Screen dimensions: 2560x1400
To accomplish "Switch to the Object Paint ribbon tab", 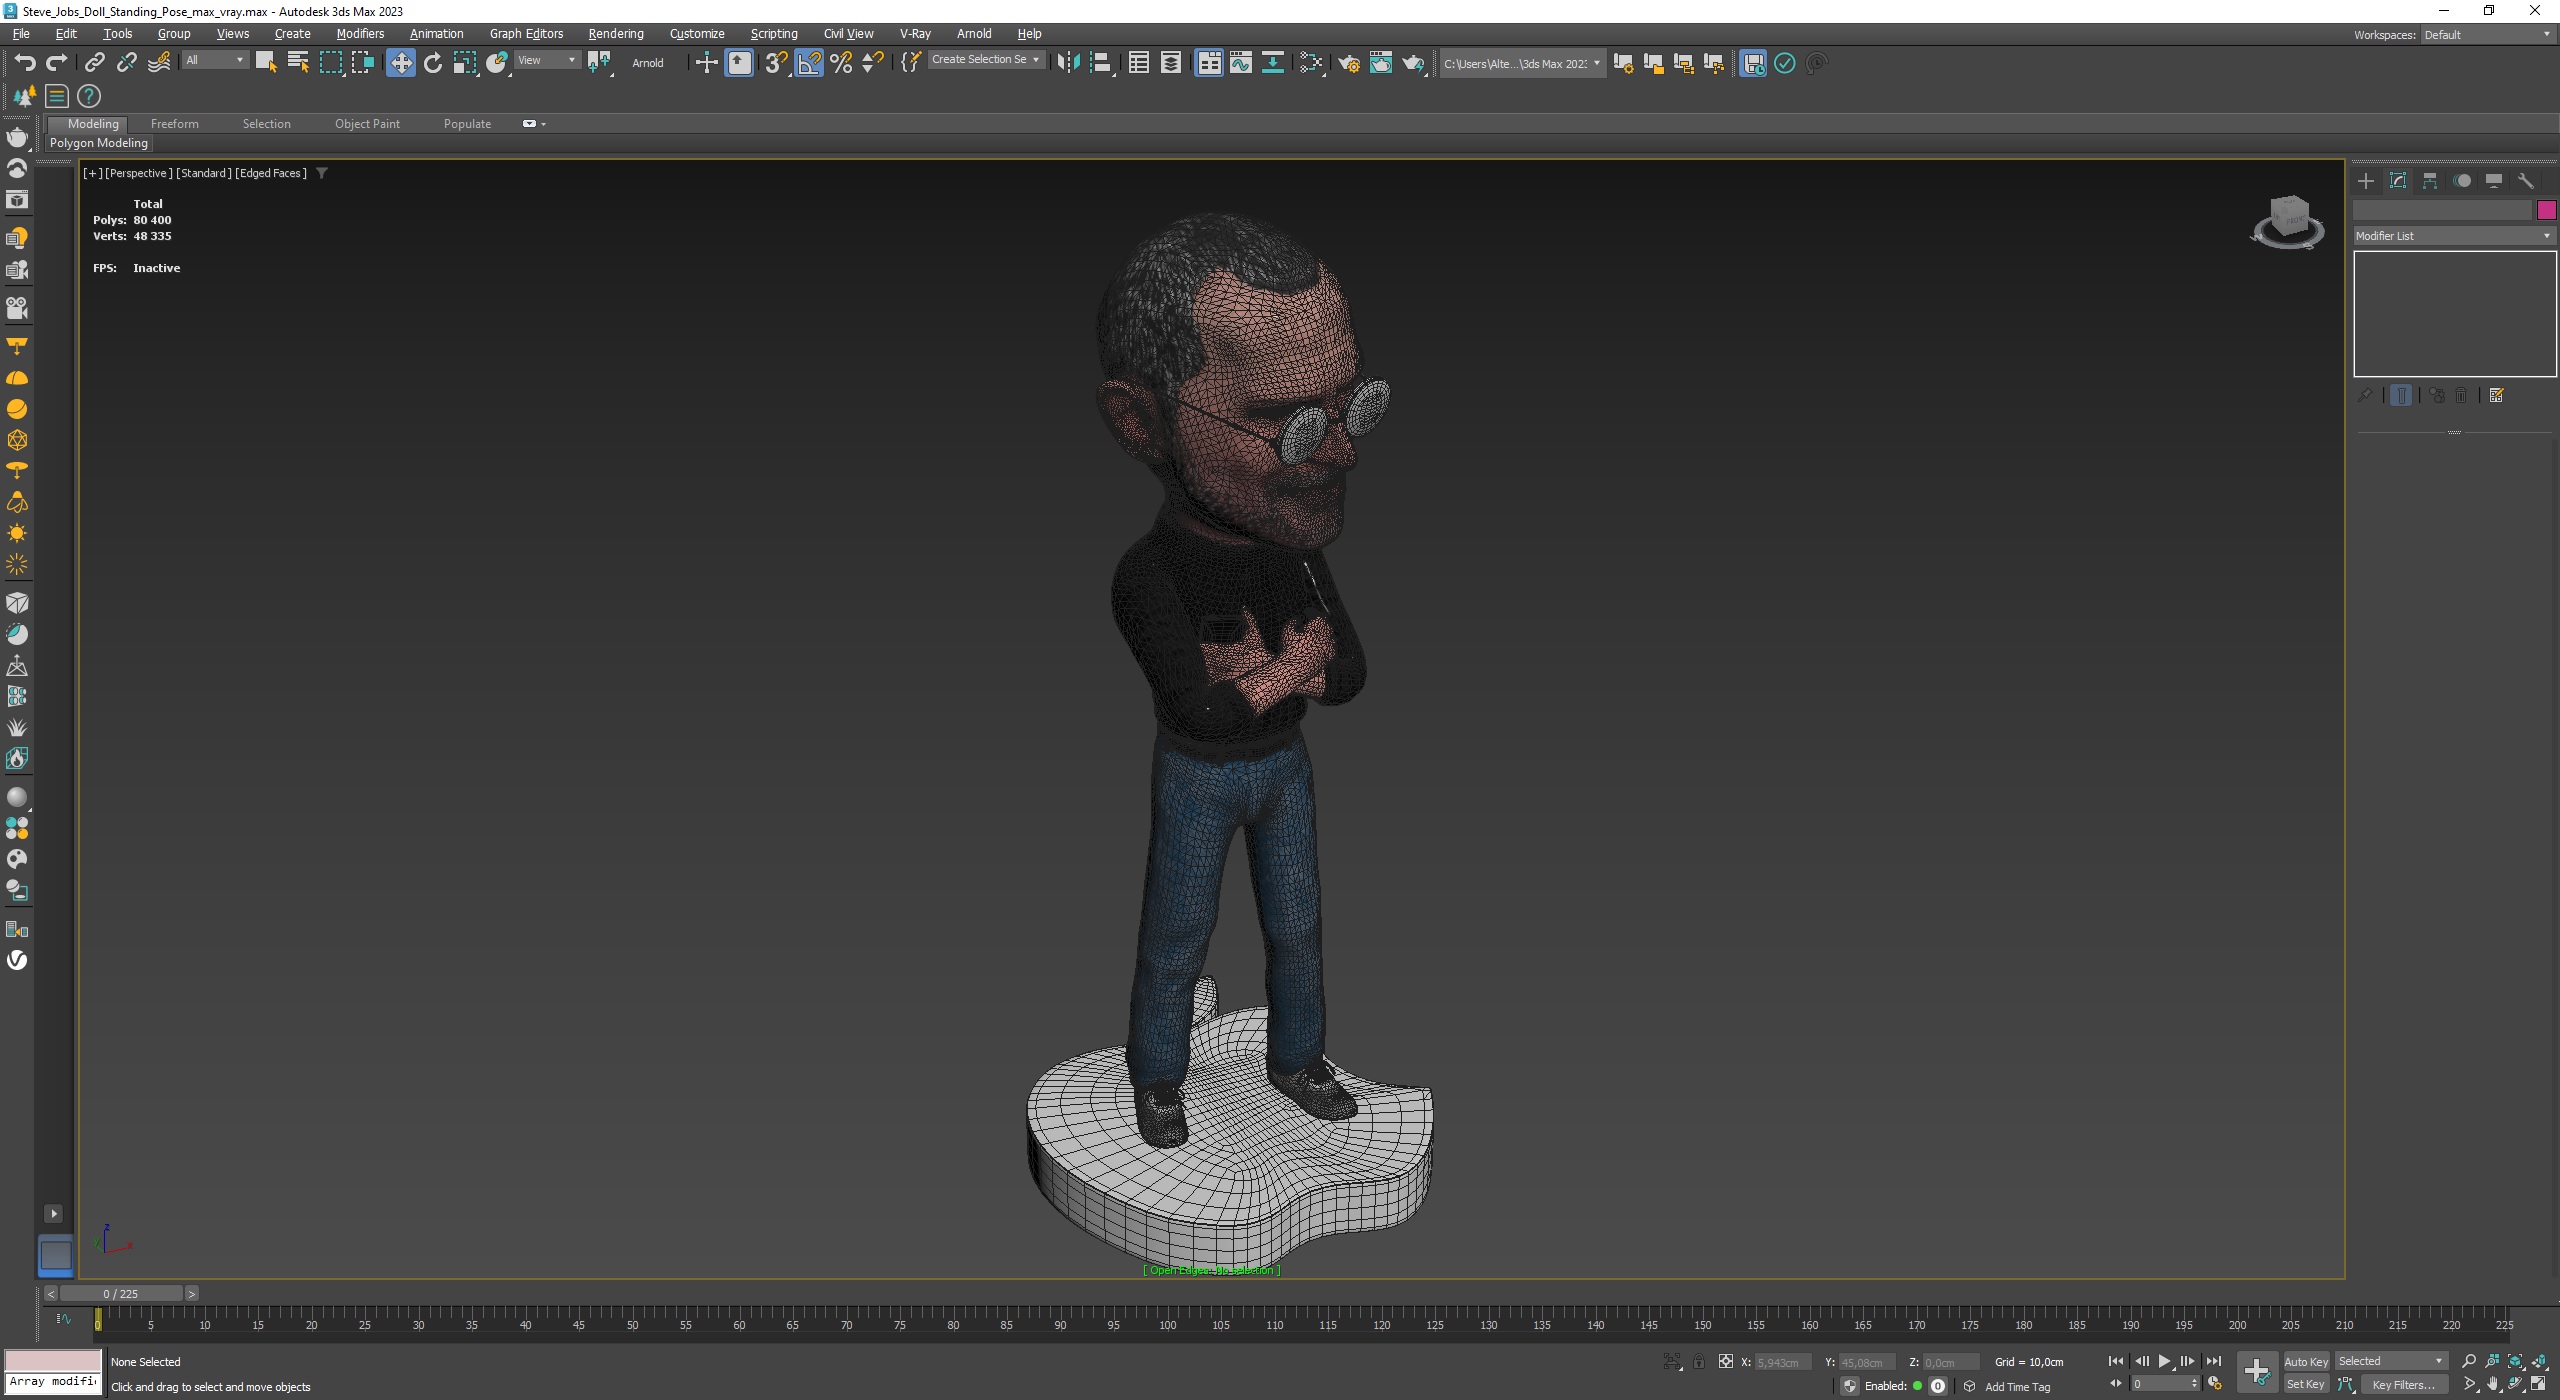I will point(367,124).
